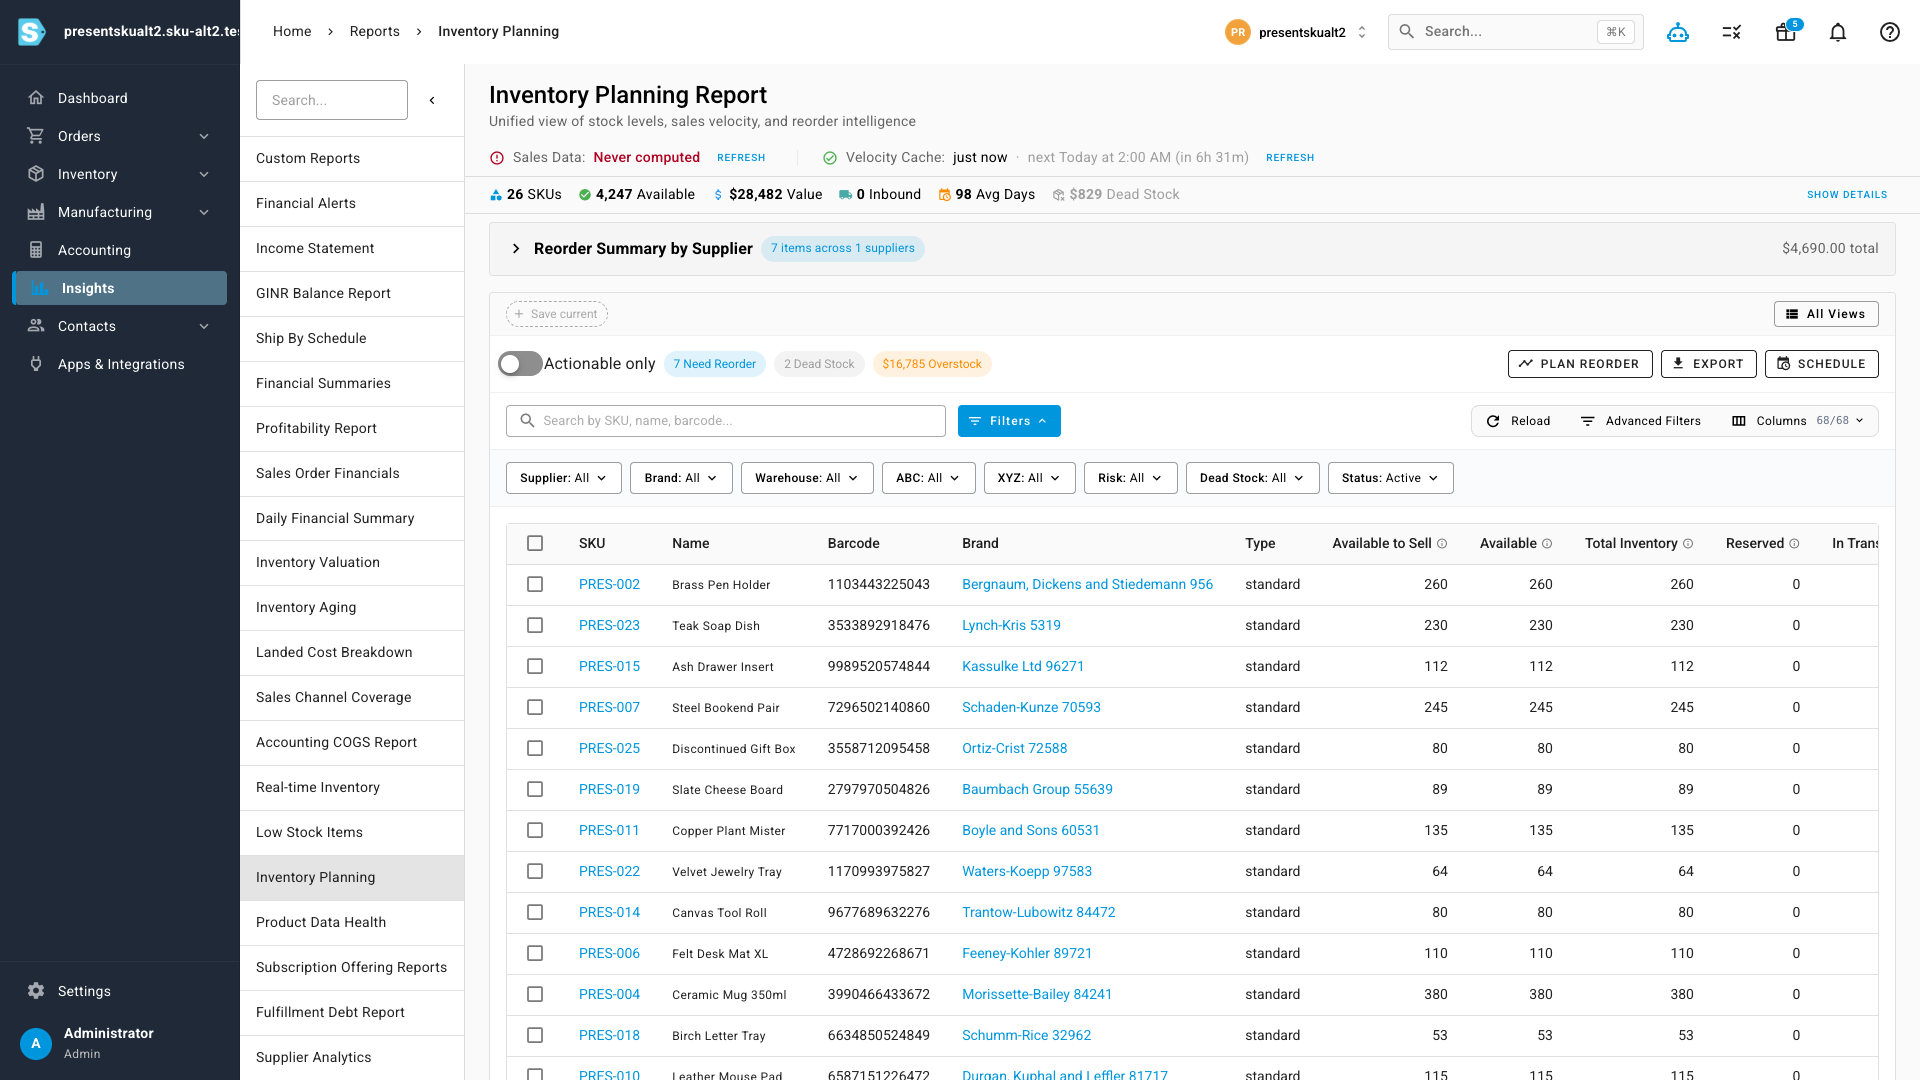The width and height of the screenshot is (1920, 1080).
Task: Click the PLAN REORDER button
Action: tap(1580, 364)
